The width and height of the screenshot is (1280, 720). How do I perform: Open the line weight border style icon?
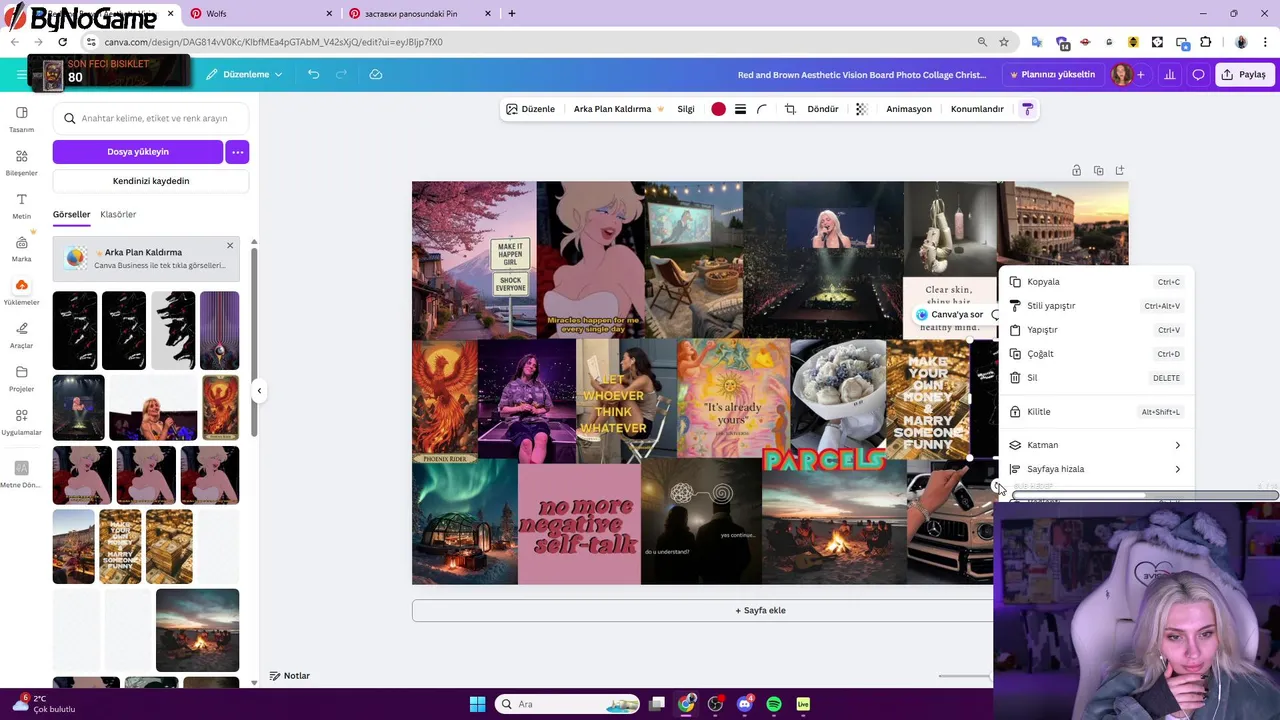[740, 109]
